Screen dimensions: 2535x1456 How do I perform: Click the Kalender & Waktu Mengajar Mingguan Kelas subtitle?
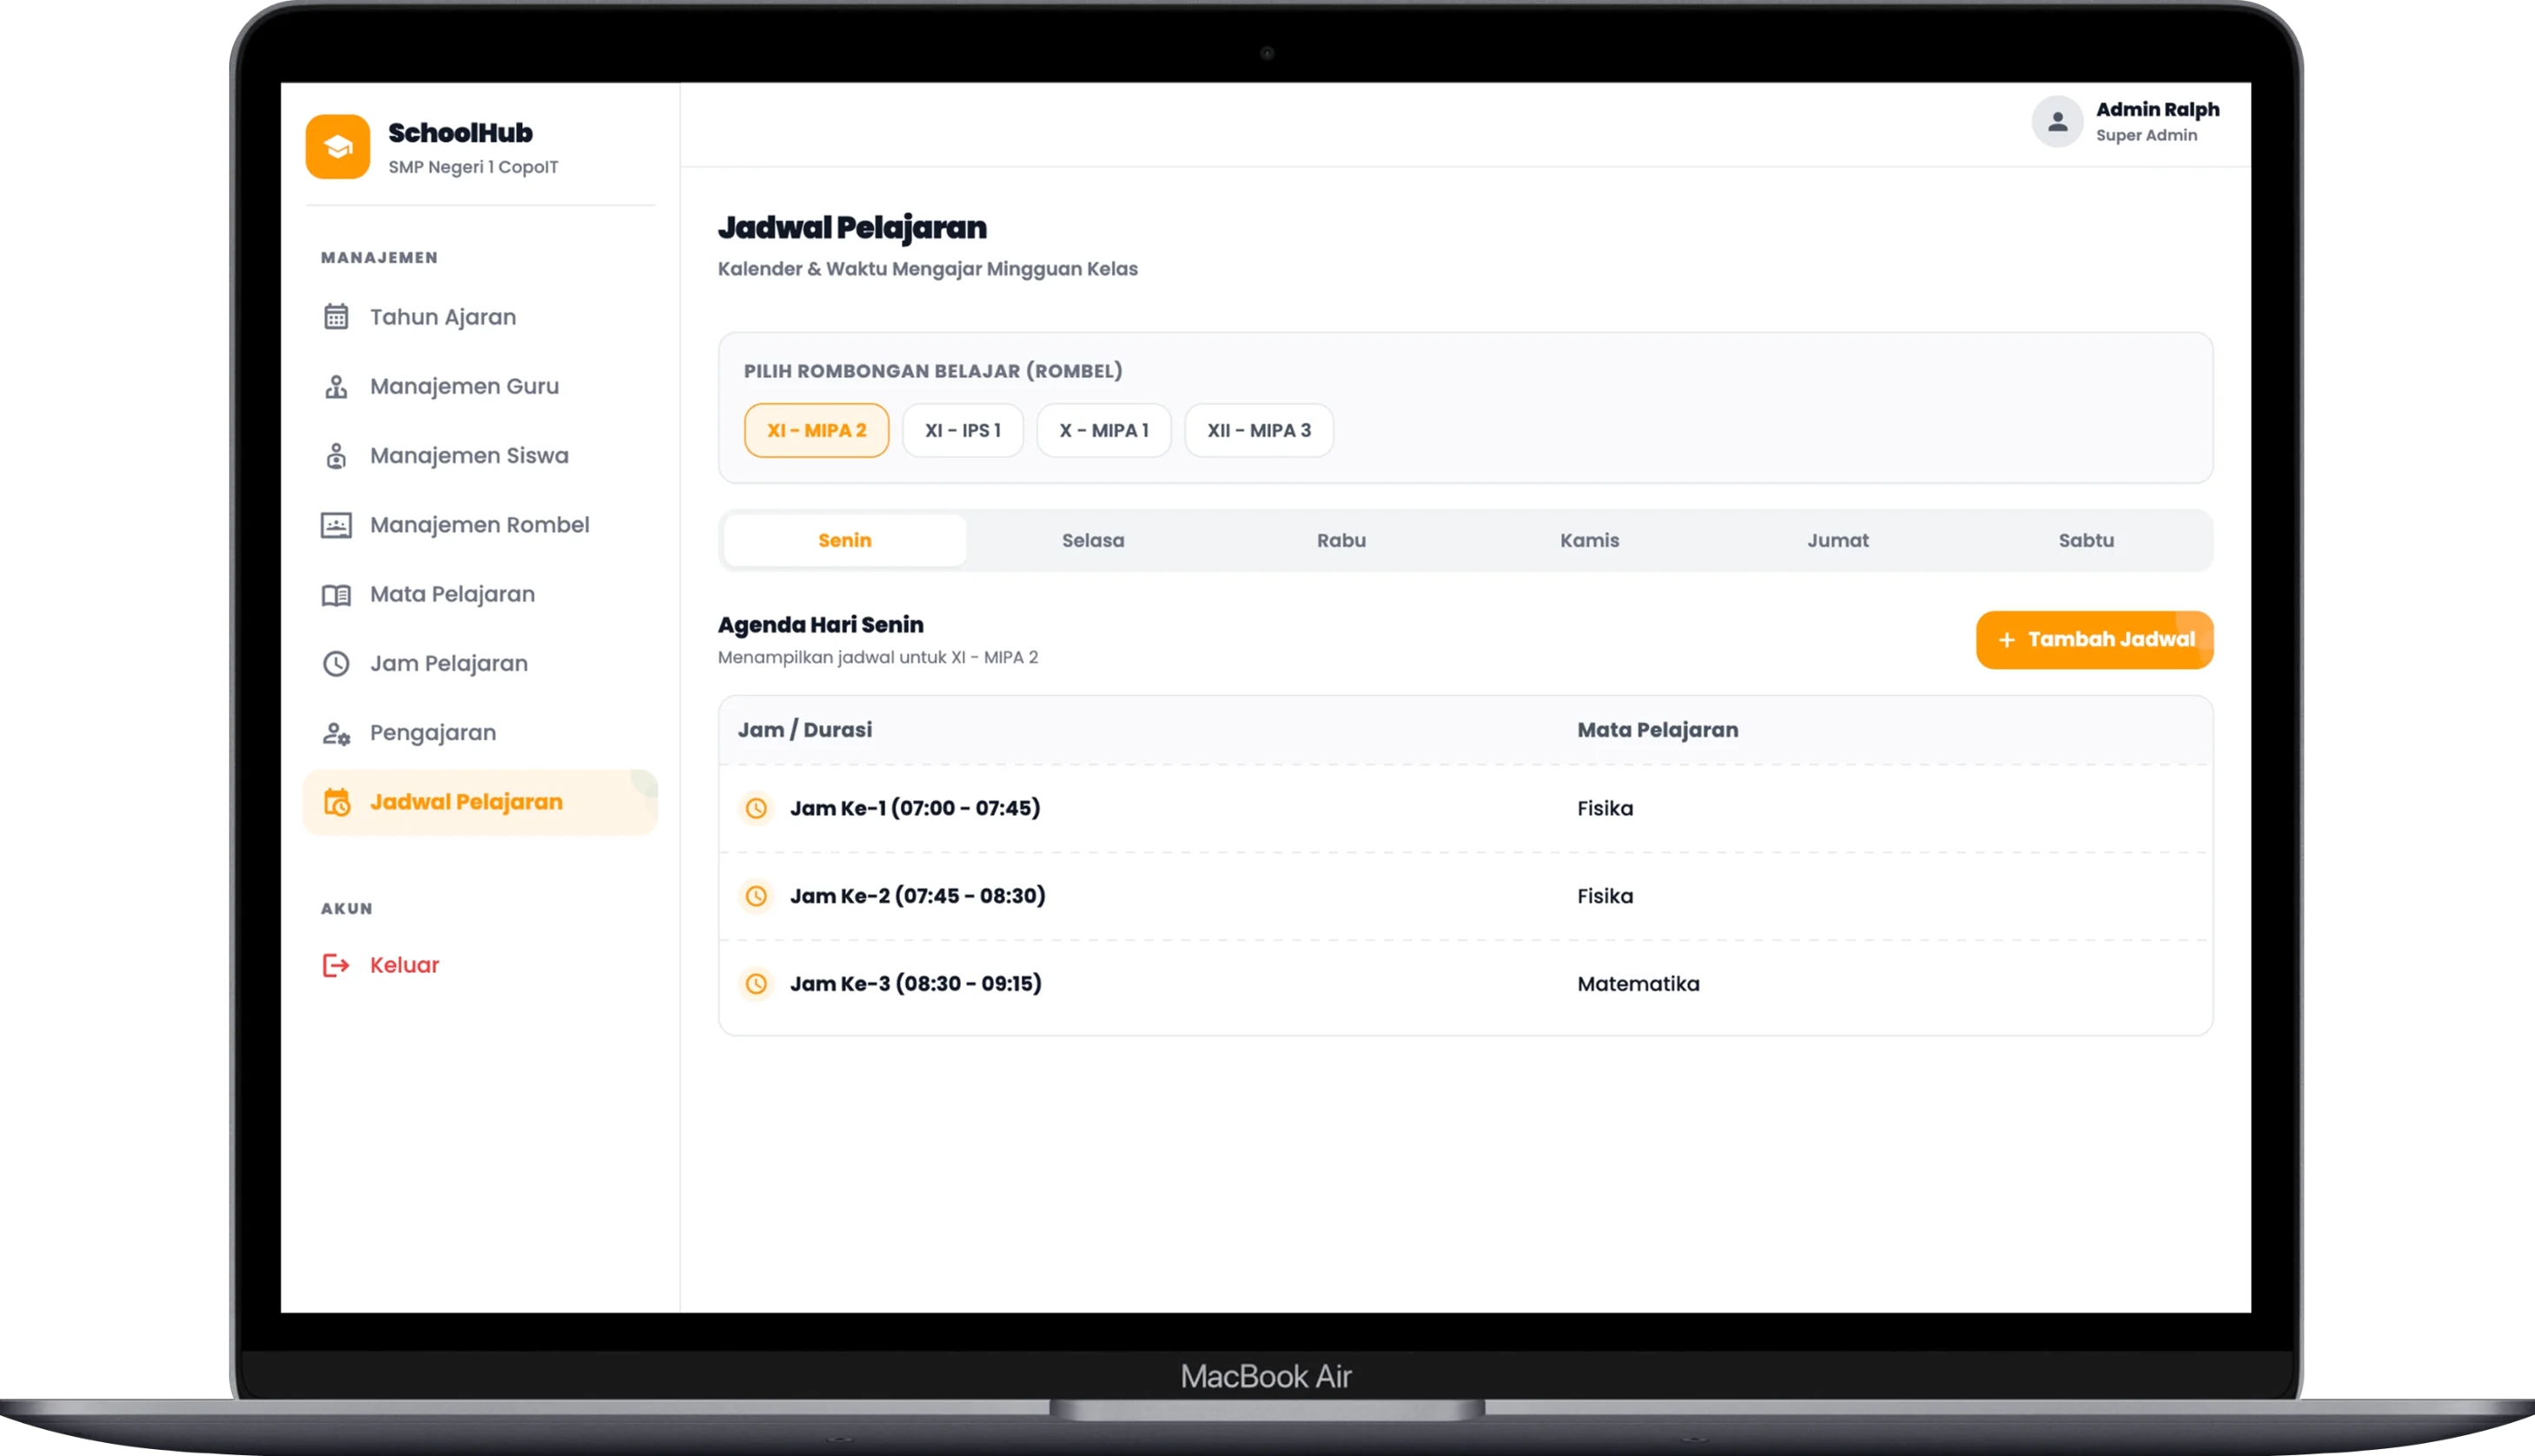[x=927, y=269]
